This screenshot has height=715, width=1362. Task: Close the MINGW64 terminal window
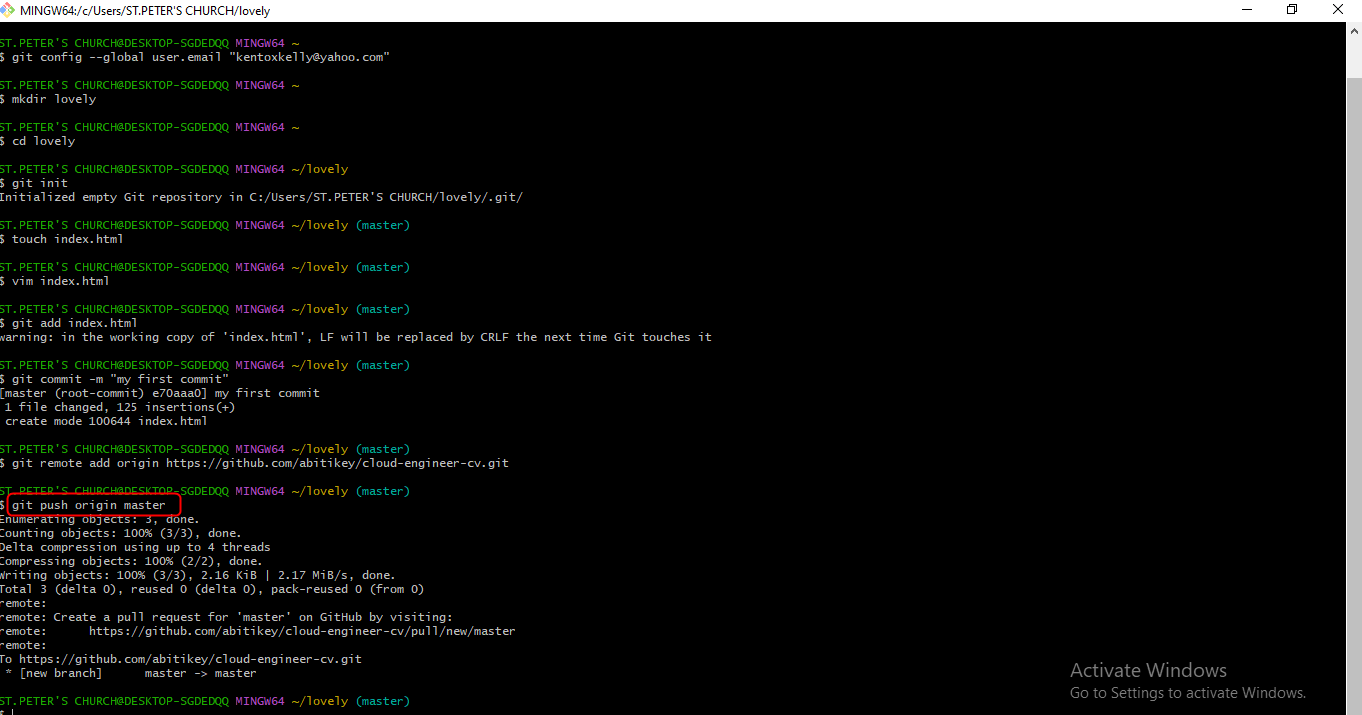pos(1338,10)
